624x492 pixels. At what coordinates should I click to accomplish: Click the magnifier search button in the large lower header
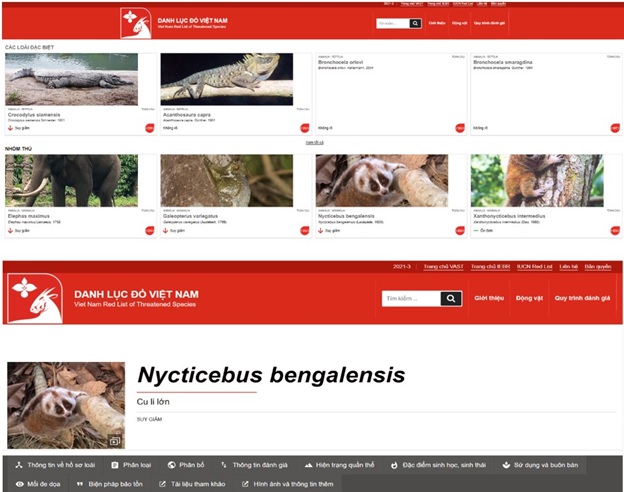[451, 298]
